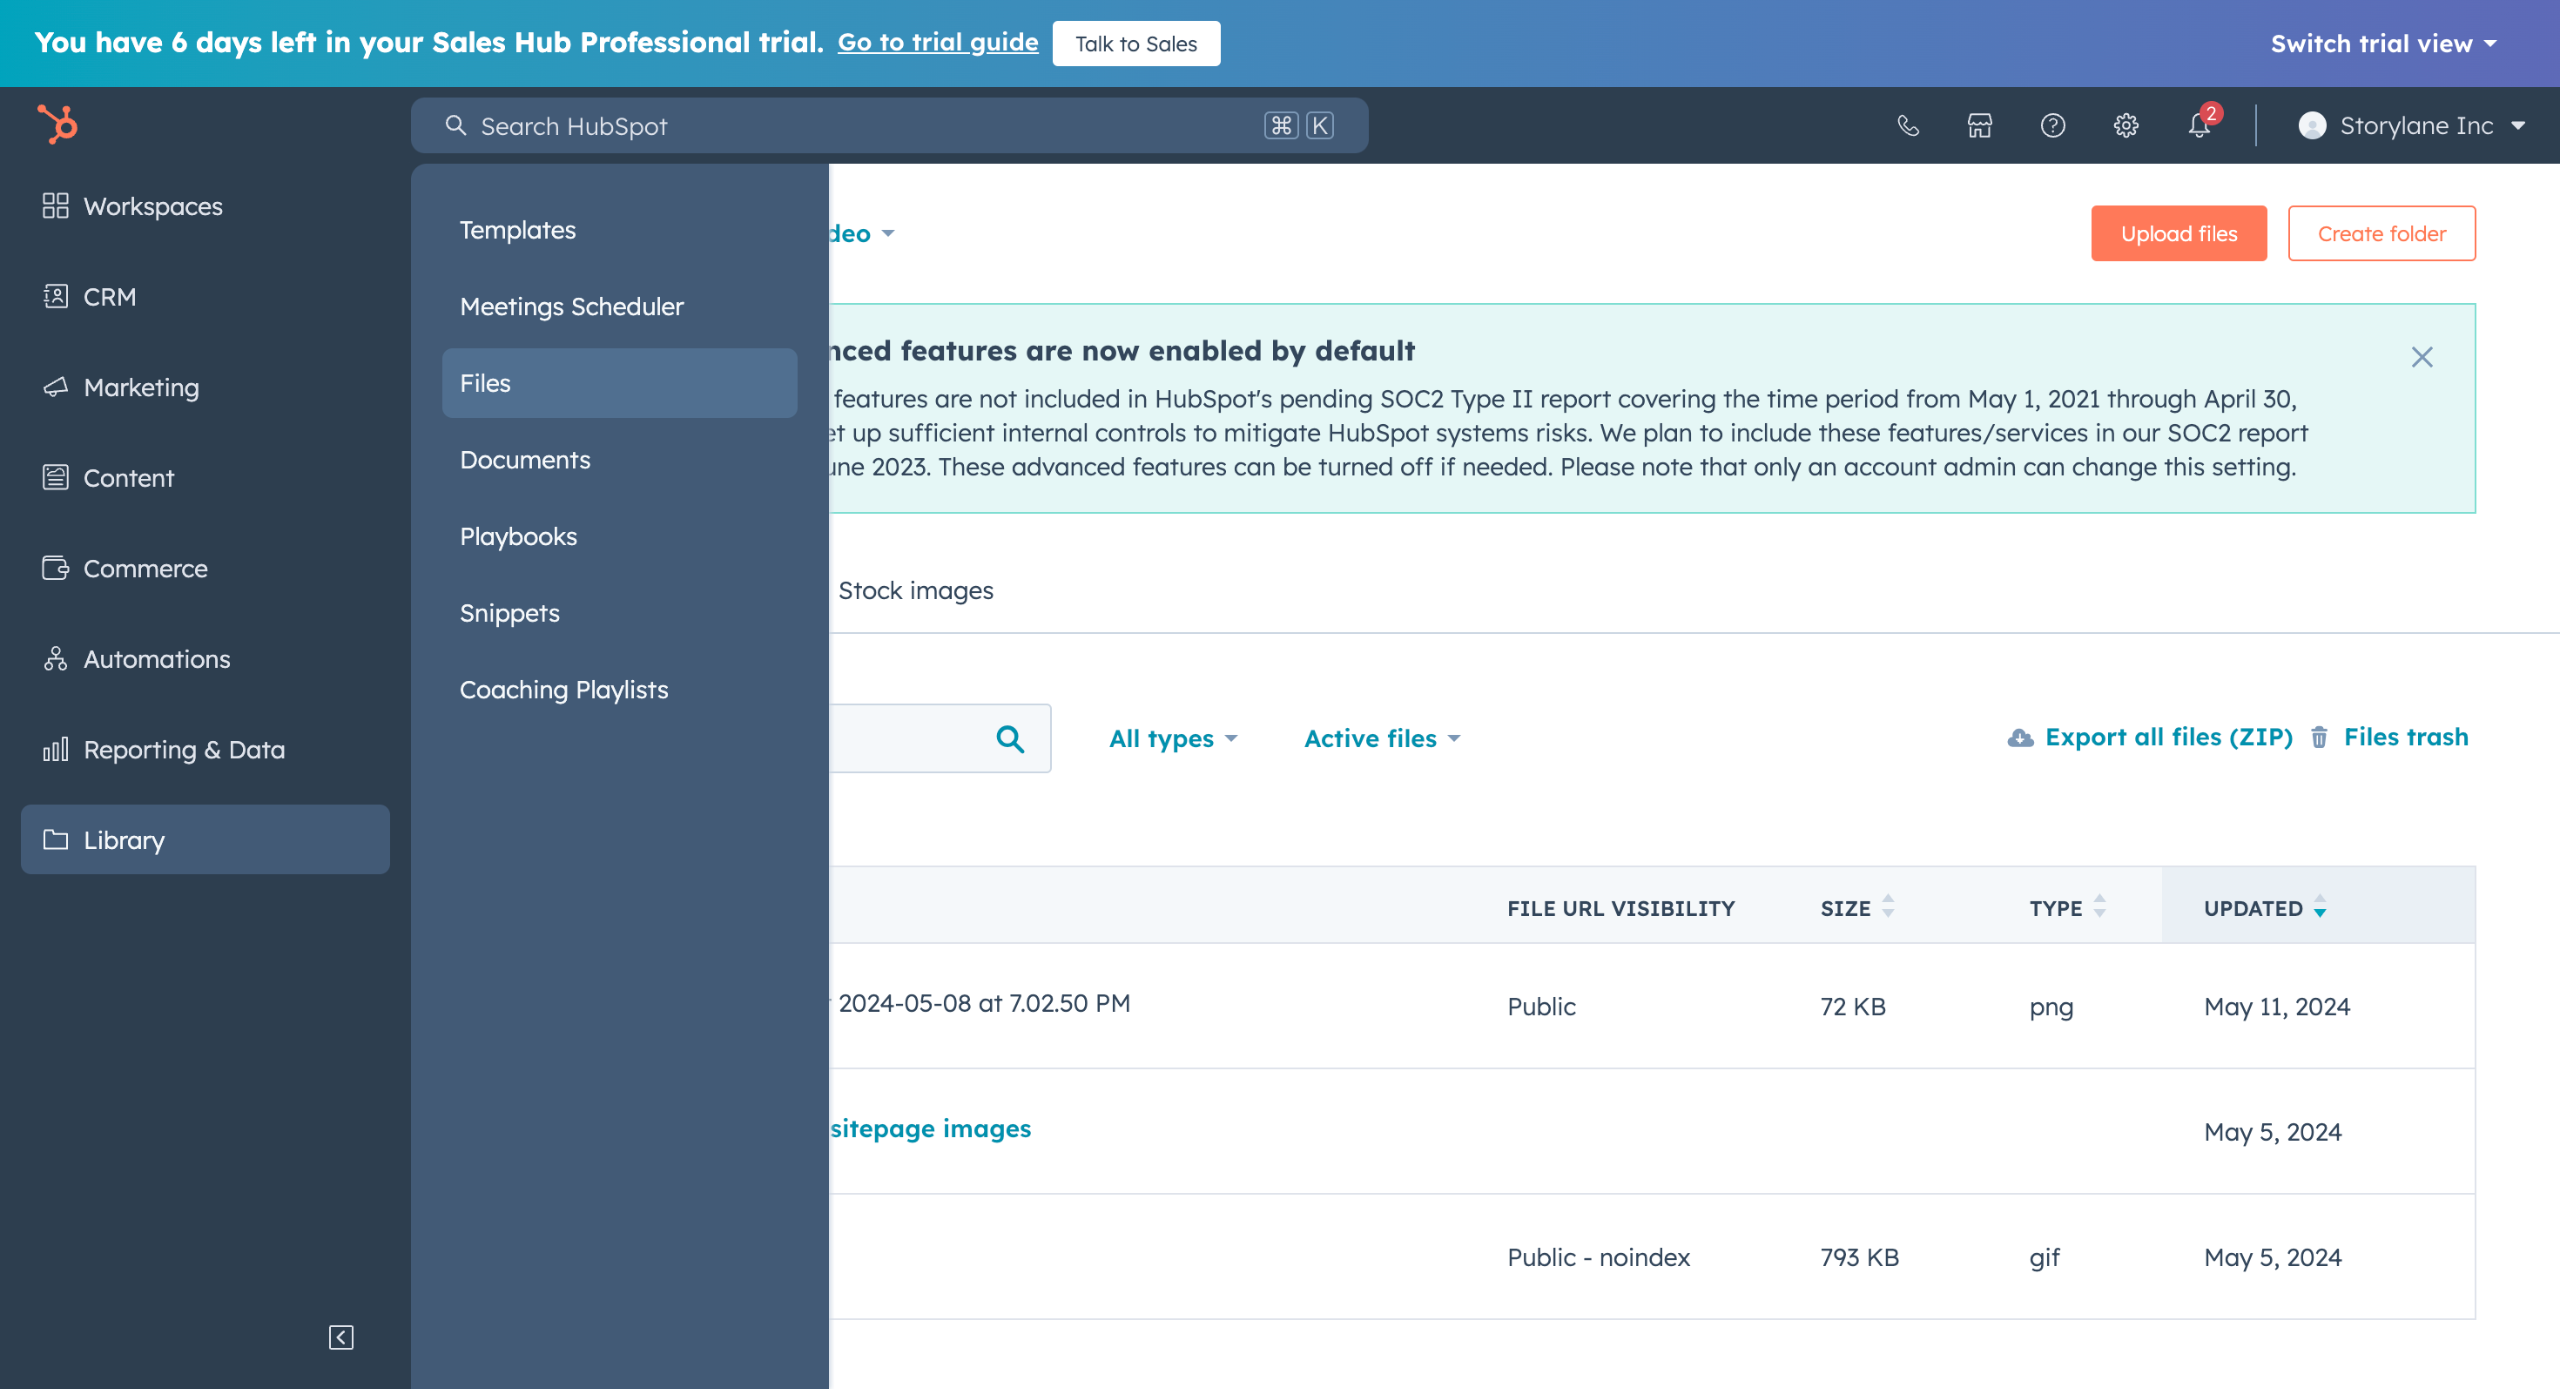Select Documents in the Library submenu
The image size is (2560, 1389).
tap(619, 460)
